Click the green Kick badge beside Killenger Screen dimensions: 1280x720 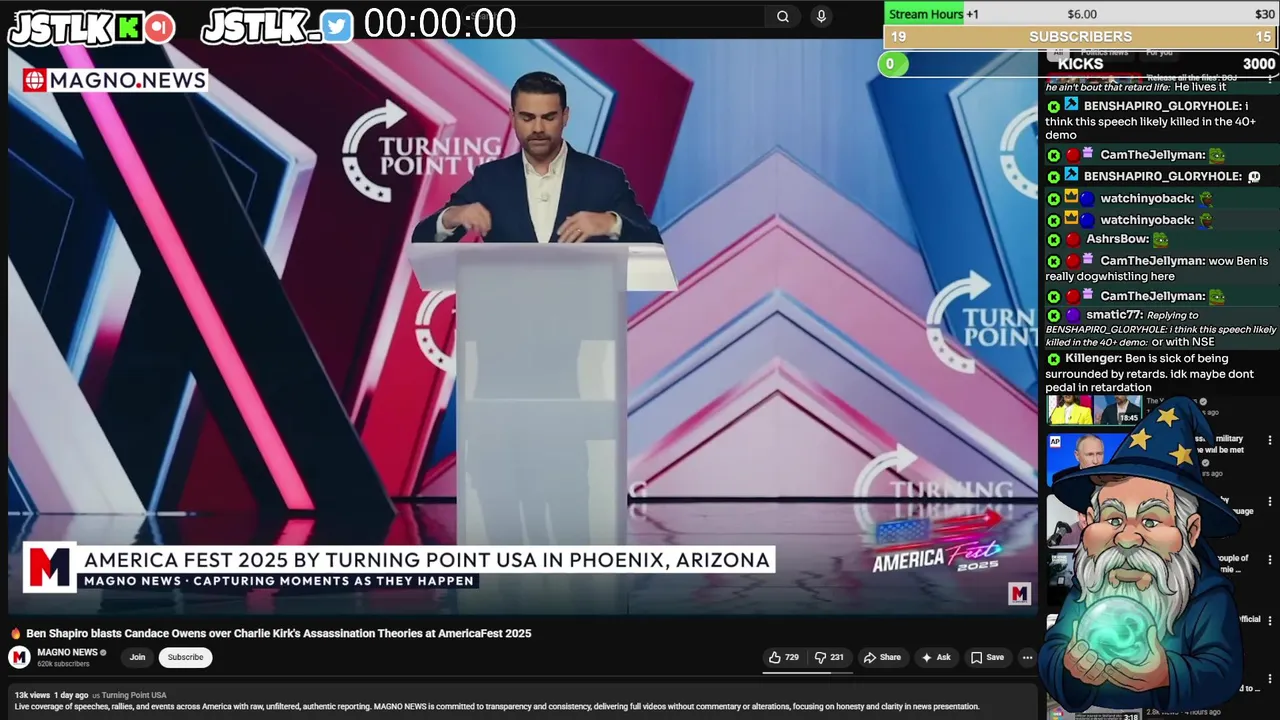(x=1053, y=359)
